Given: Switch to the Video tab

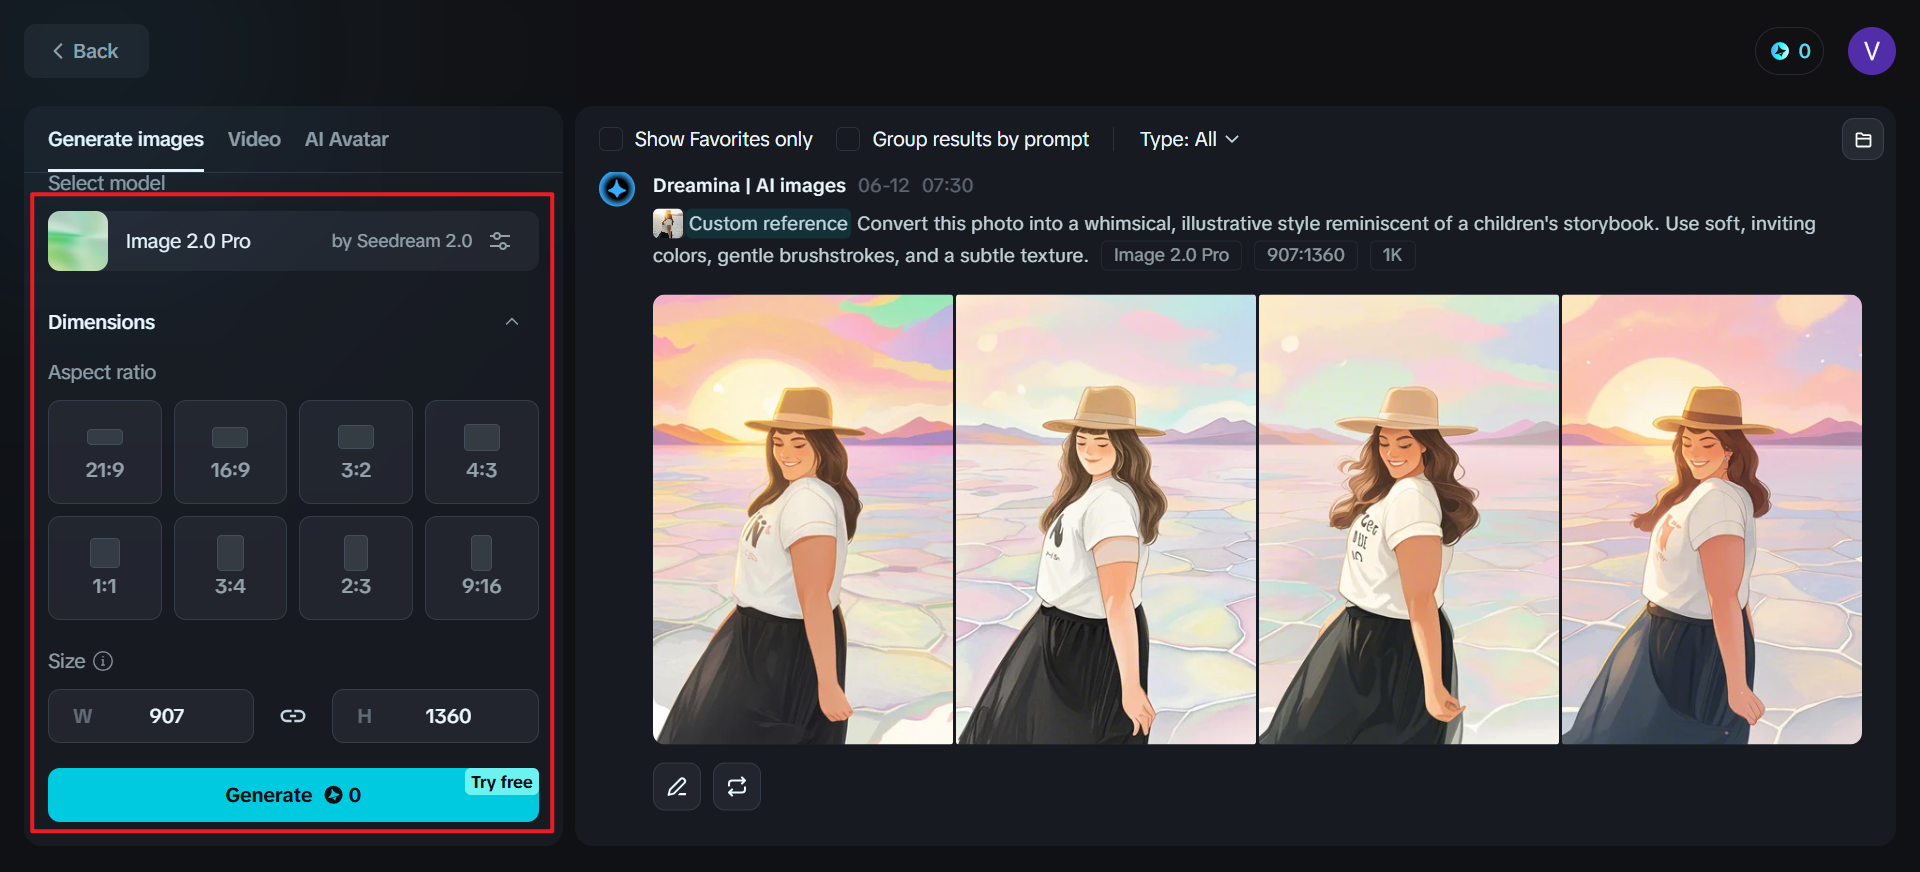Looking at the screenshot, I should pyautogui.click(x=254, y=139).
